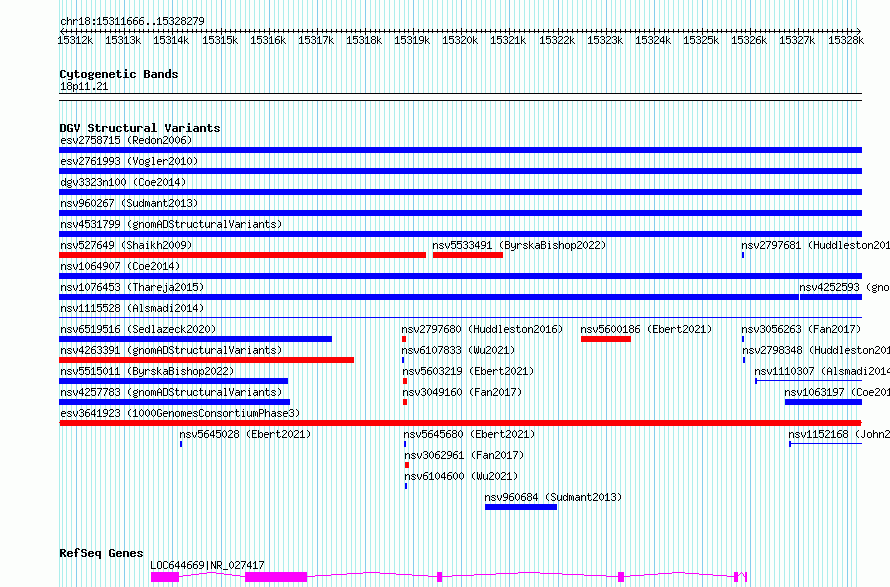Open the LOC644669|NR_027417 gene label

tap(207, 565)
